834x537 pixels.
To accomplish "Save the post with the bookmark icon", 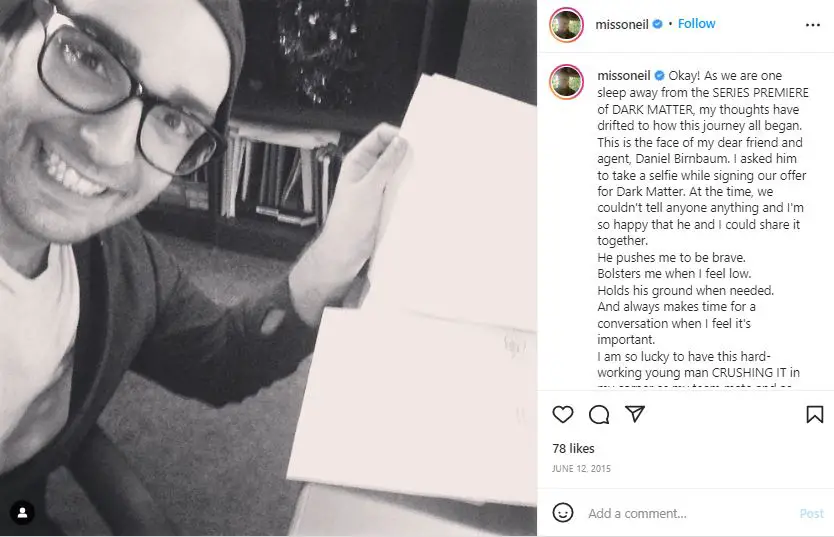I will pyautogui.click(x=814, y=414).
